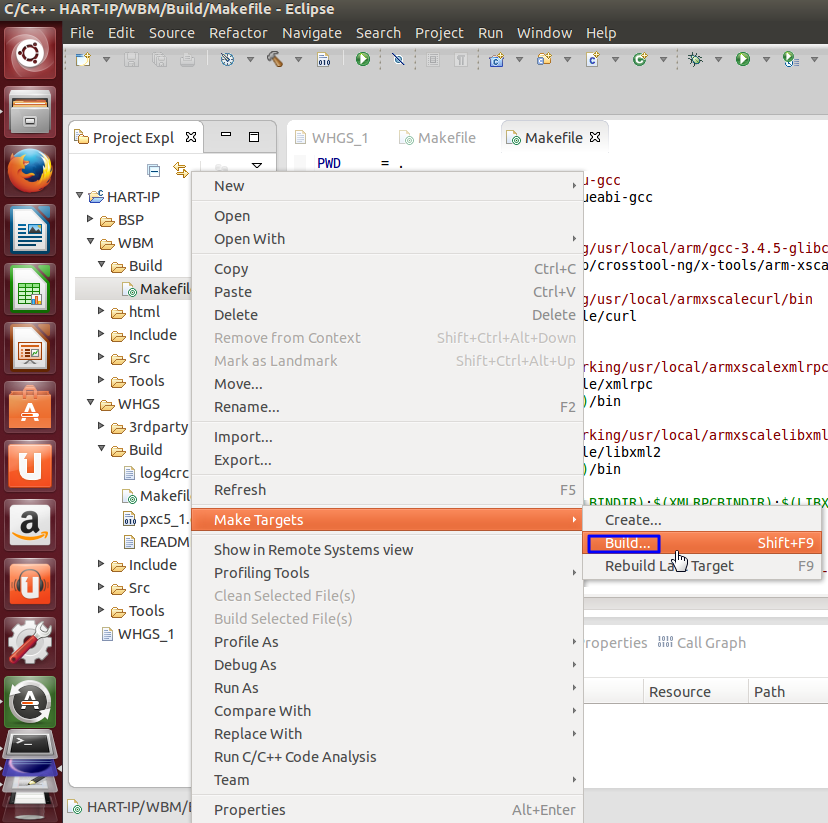Open the Call Graph view tab
The image size is (828, 823).
(702, 642)
